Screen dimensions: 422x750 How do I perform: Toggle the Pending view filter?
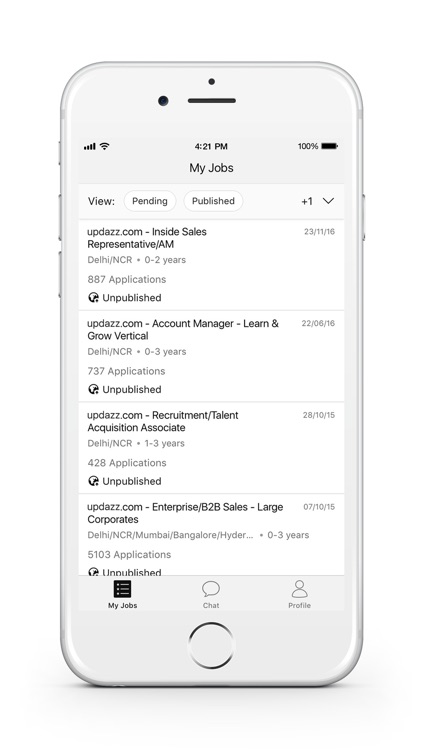[150, 201]
